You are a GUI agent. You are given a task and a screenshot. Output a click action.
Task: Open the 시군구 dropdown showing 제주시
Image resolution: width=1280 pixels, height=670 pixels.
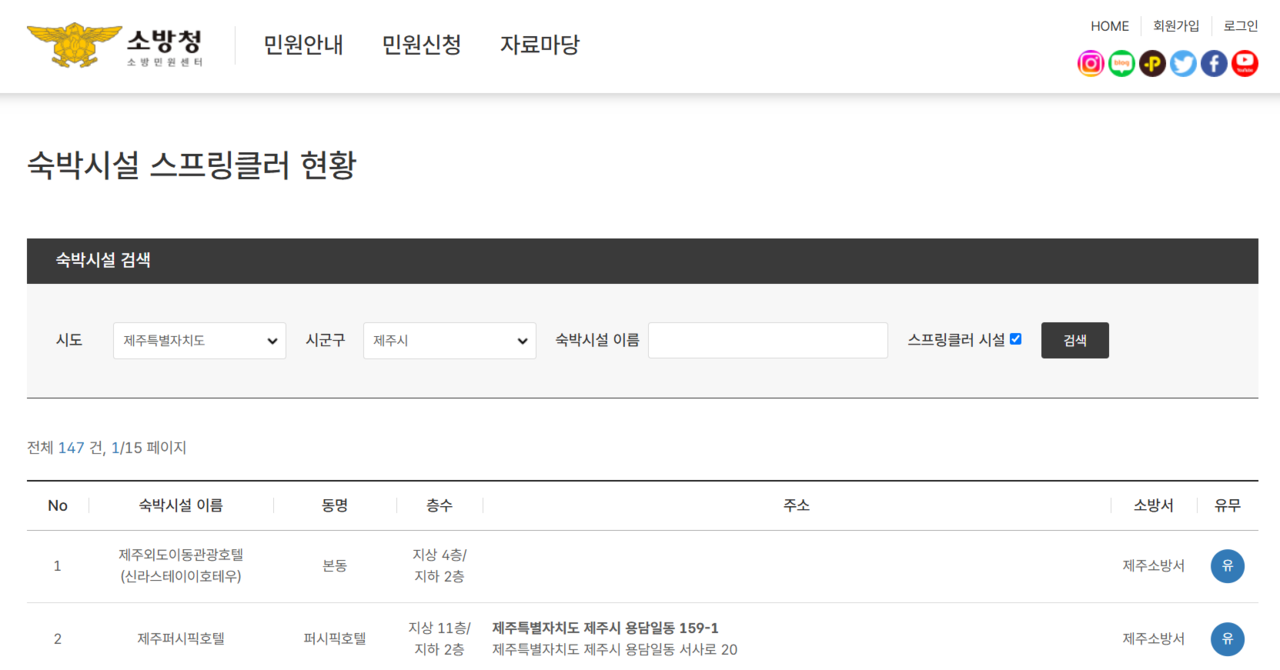click(449, 341)
